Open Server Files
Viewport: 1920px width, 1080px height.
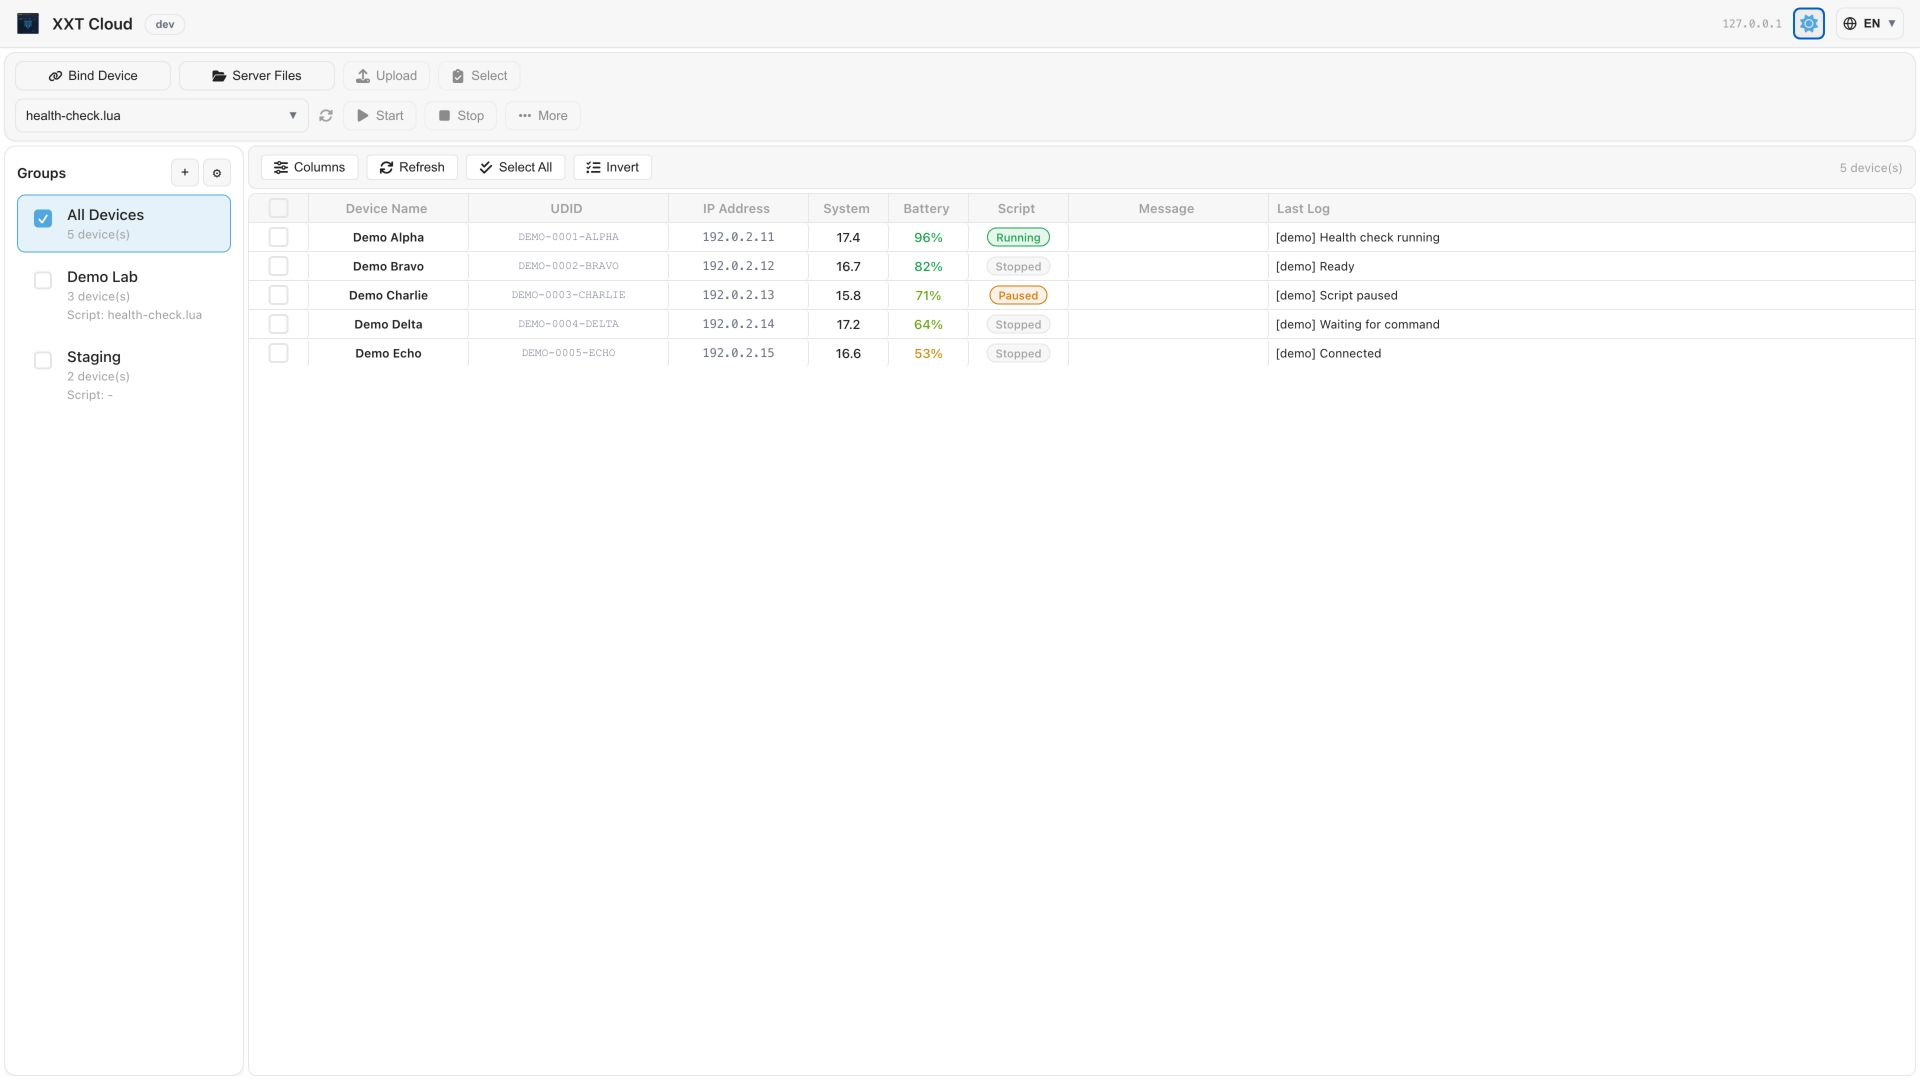tap(257, 76)
